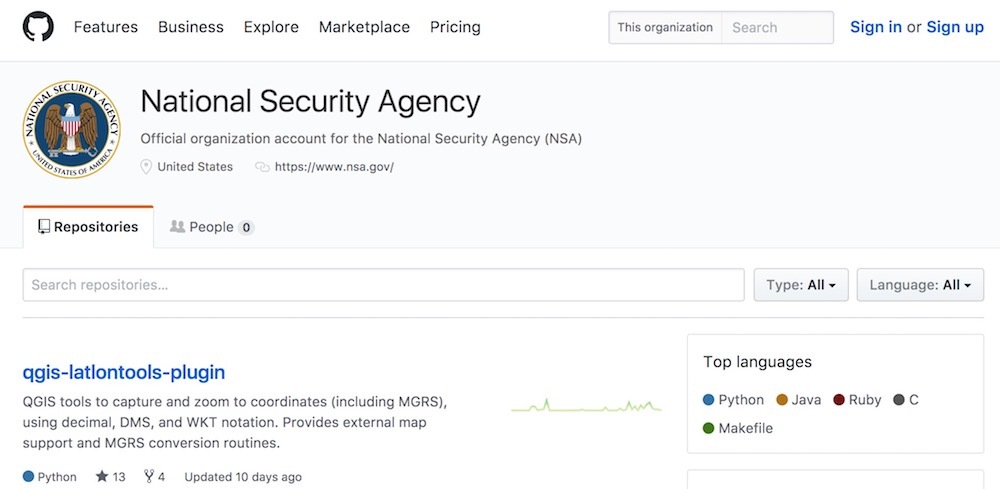Select the link chain icon beside nsa.gov

pos(262,167)
